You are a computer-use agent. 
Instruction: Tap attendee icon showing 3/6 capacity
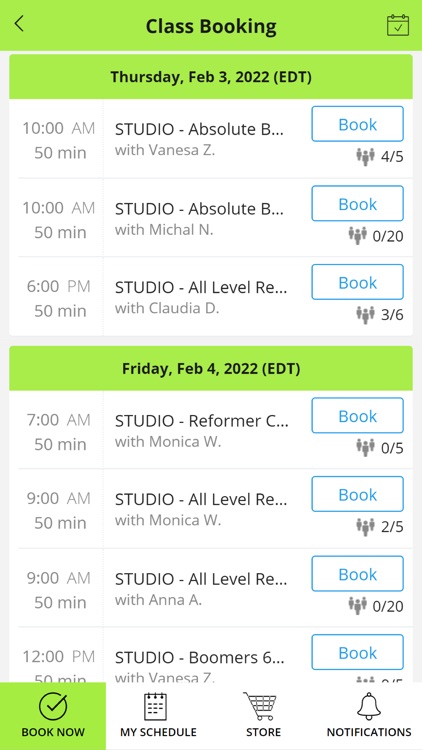[366, 314]
